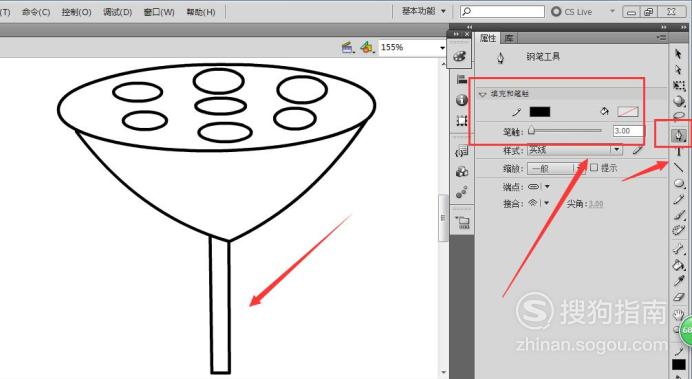Open the 窗口(W) menu
692x379 pixels.
[159, 12]
